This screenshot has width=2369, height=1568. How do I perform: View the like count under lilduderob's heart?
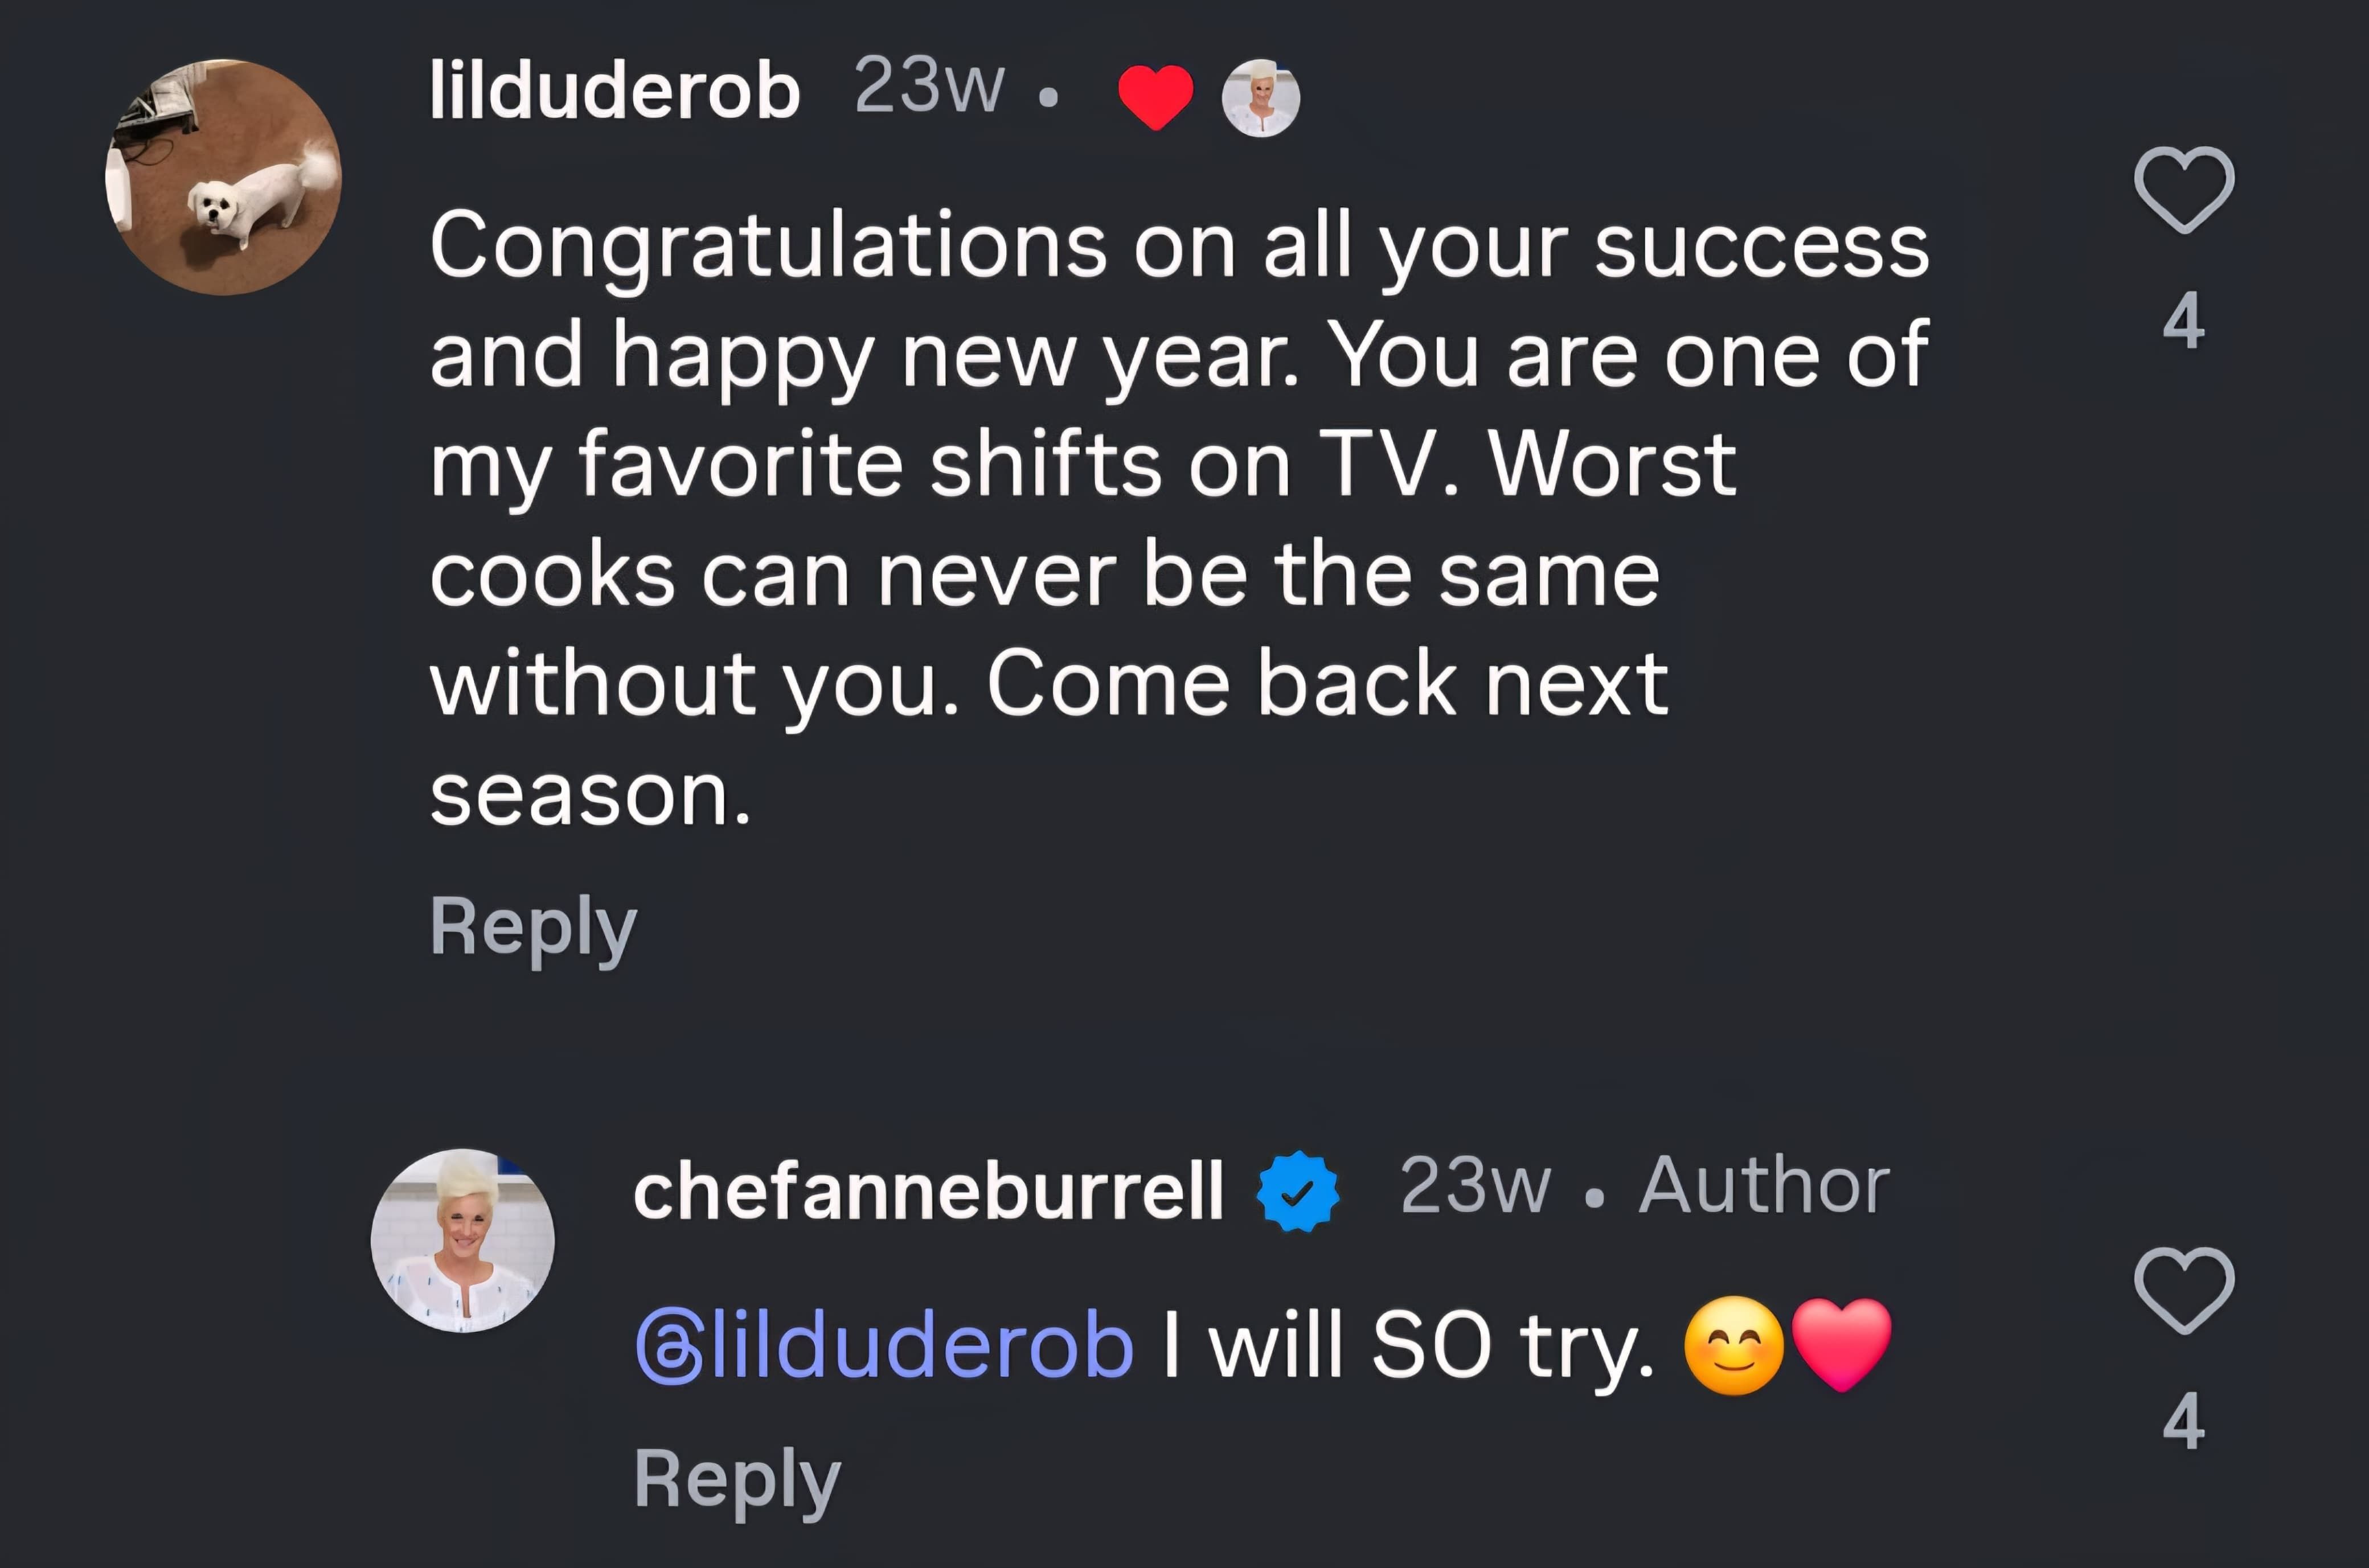2183,321
